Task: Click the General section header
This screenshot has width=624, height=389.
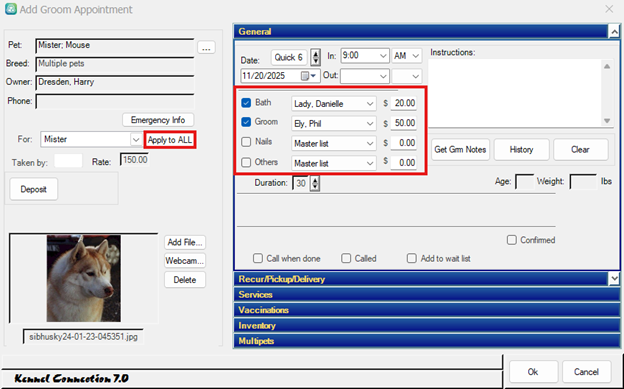Action: [x=421, y=31]
